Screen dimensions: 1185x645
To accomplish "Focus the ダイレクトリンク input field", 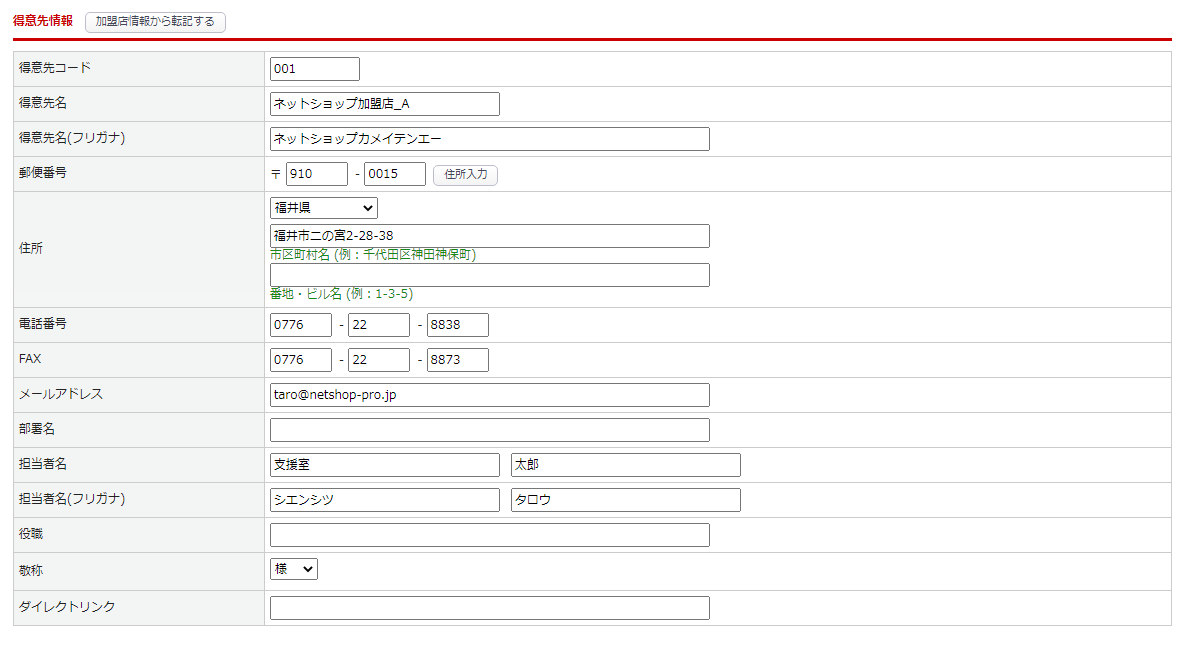I will [489, 608].
